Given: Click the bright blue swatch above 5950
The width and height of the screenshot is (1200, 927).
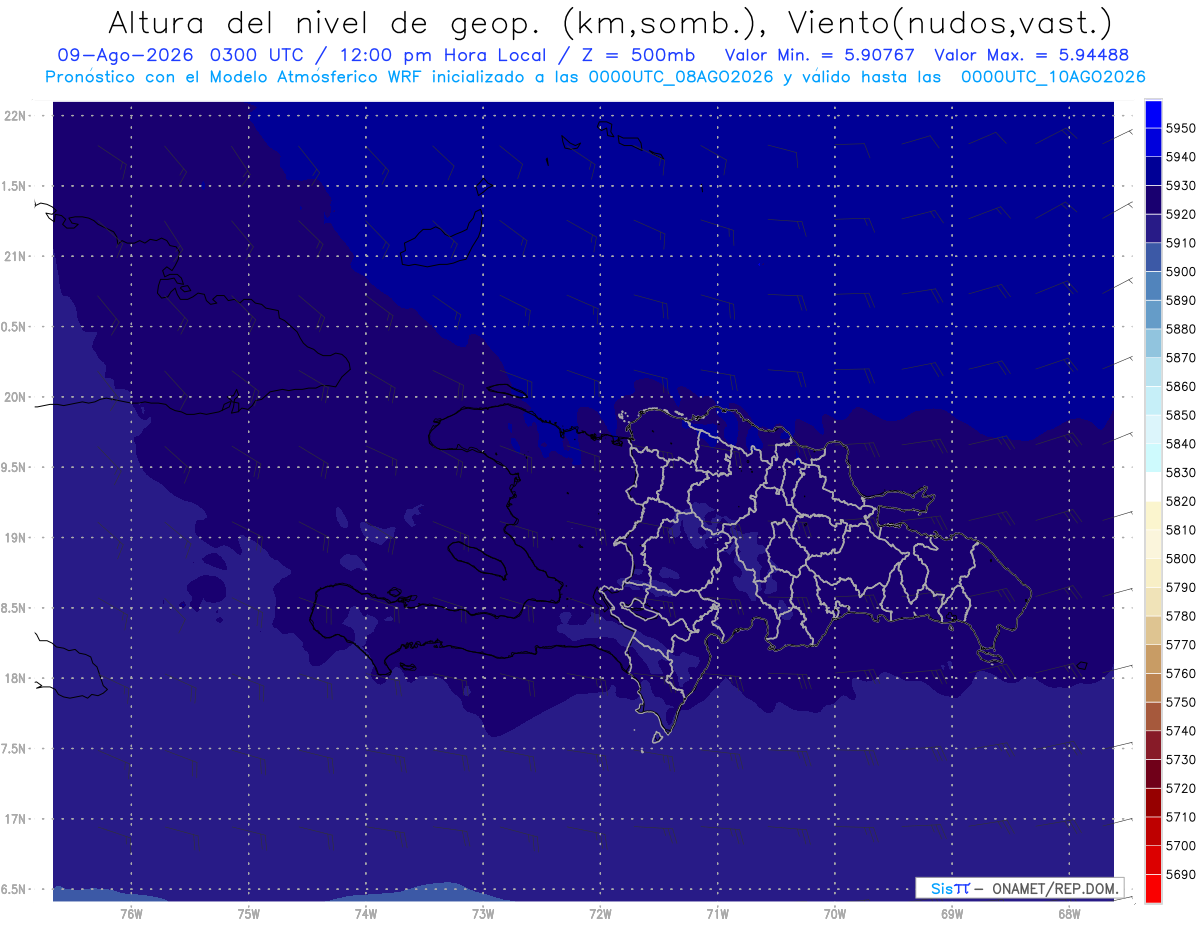Looking at the screenshot, I should 1153,114.
